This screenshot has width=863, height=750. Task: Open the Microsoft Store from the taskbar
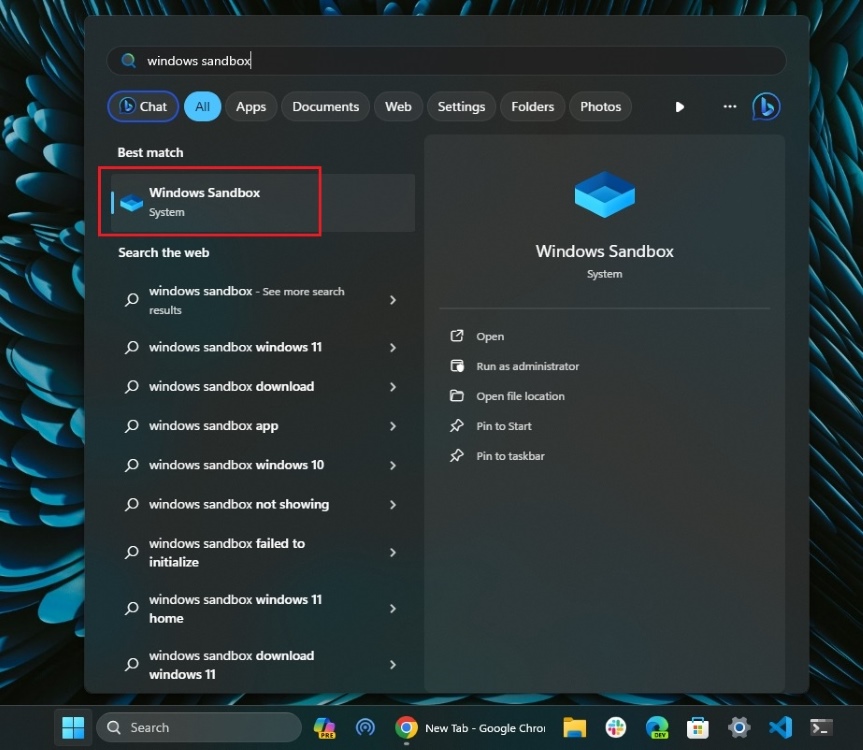pyautogui.click(x=697, y=727)
